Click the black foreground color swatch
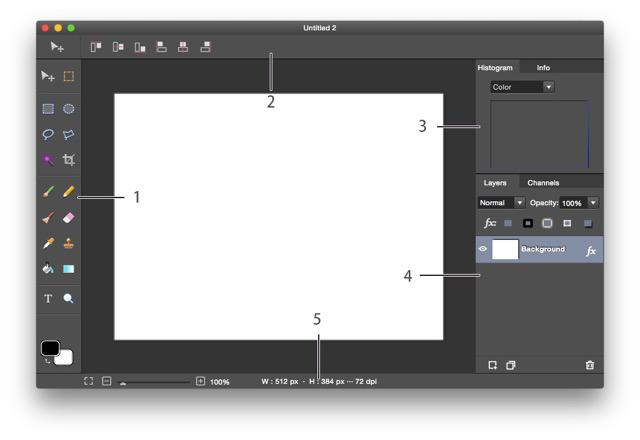 50,348
